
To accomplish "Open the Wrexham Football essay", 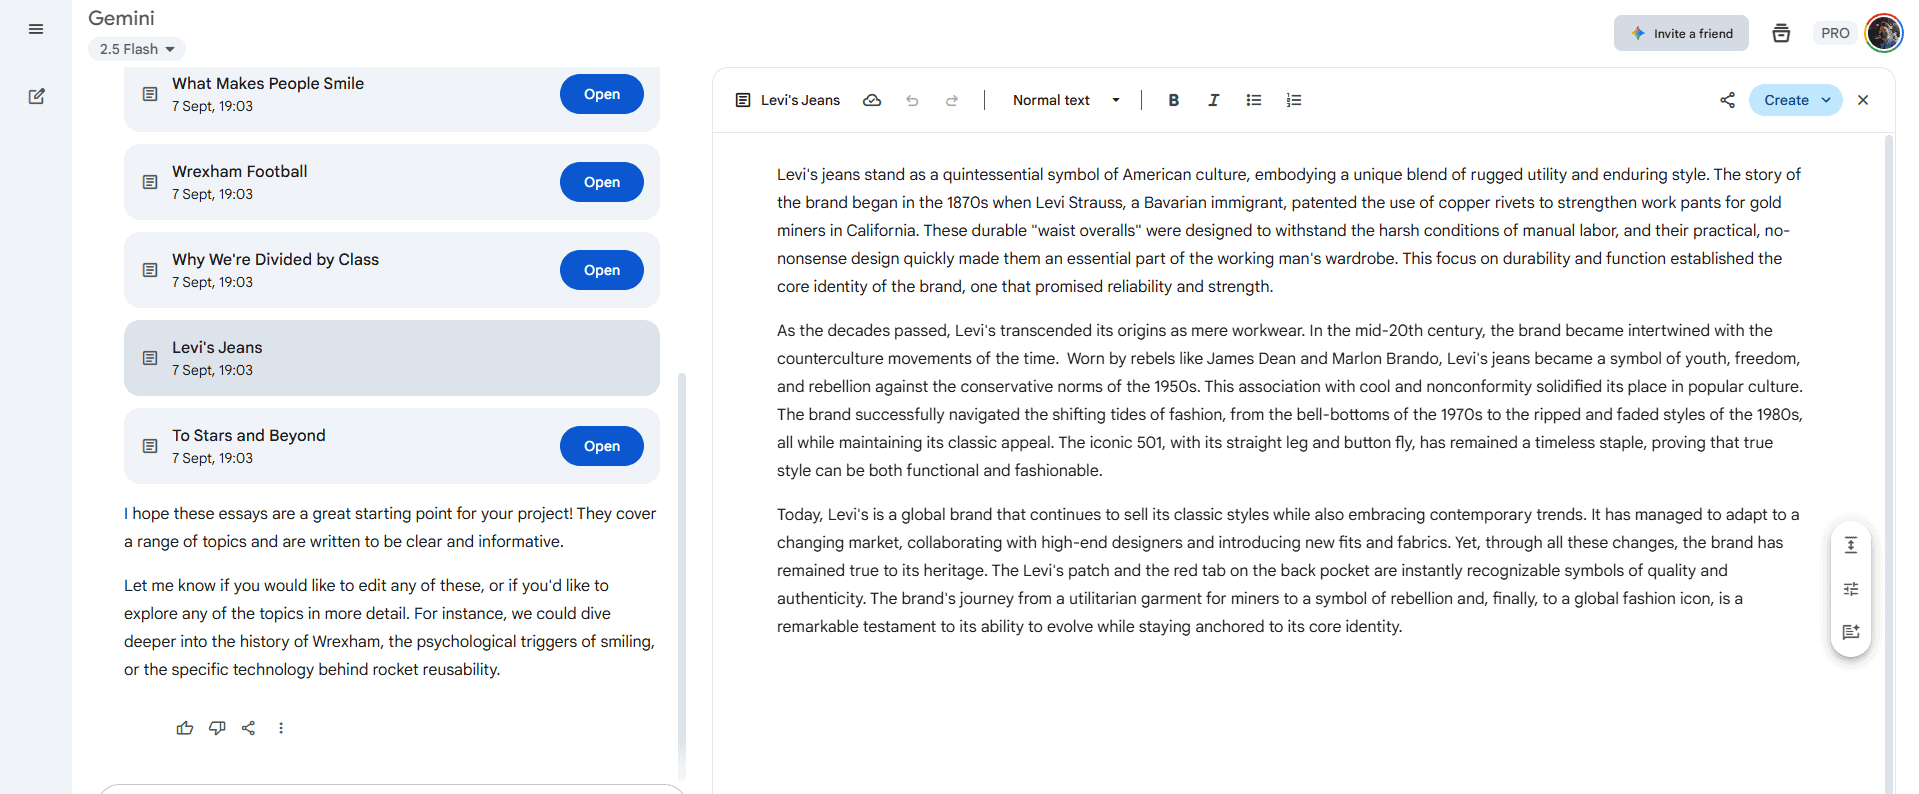I will click(x=601, y=182).
